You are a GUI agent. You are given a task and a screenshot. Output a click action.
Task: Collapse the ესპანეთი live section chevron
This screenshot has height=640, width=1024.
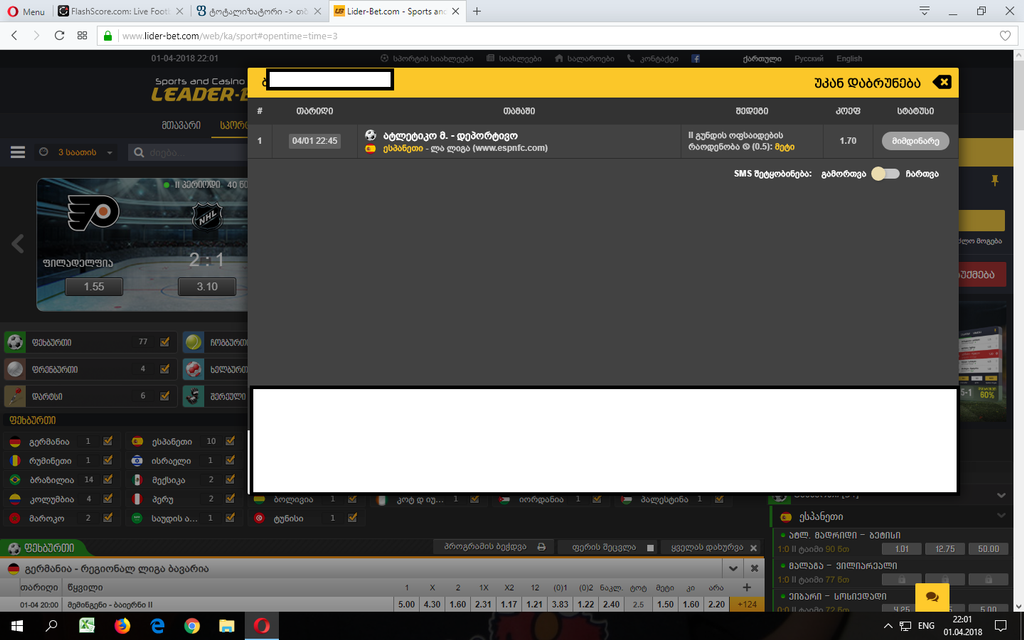click(1001, 517)
